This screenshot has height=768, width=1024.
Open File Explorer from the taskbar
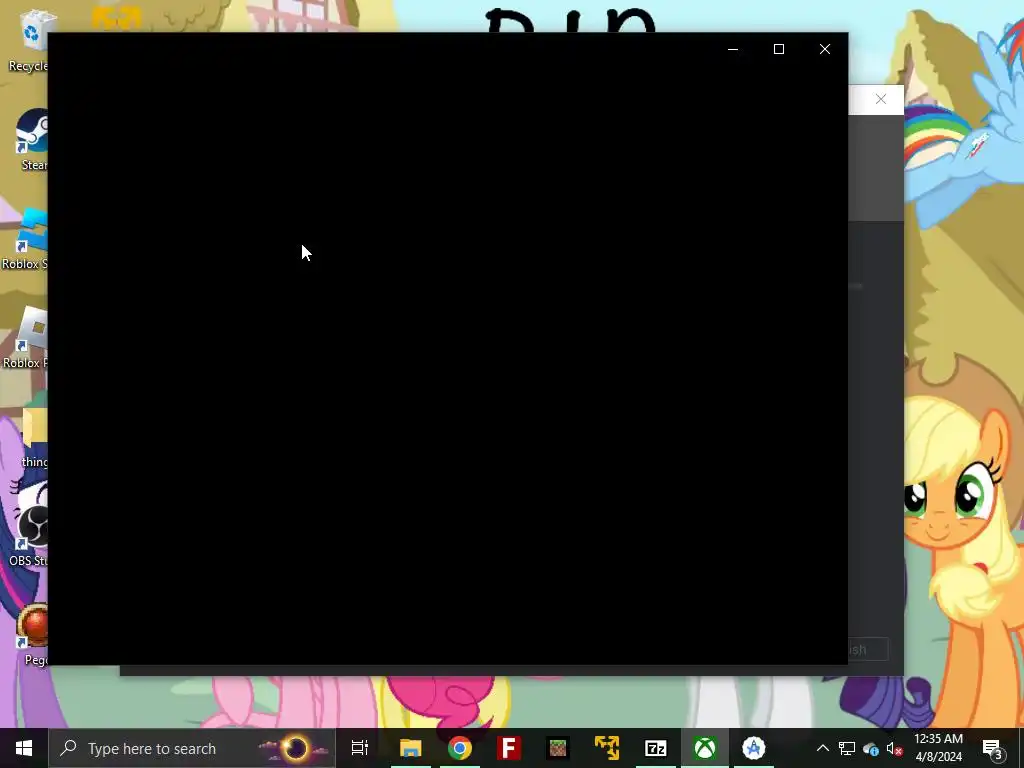coord(411,748)
